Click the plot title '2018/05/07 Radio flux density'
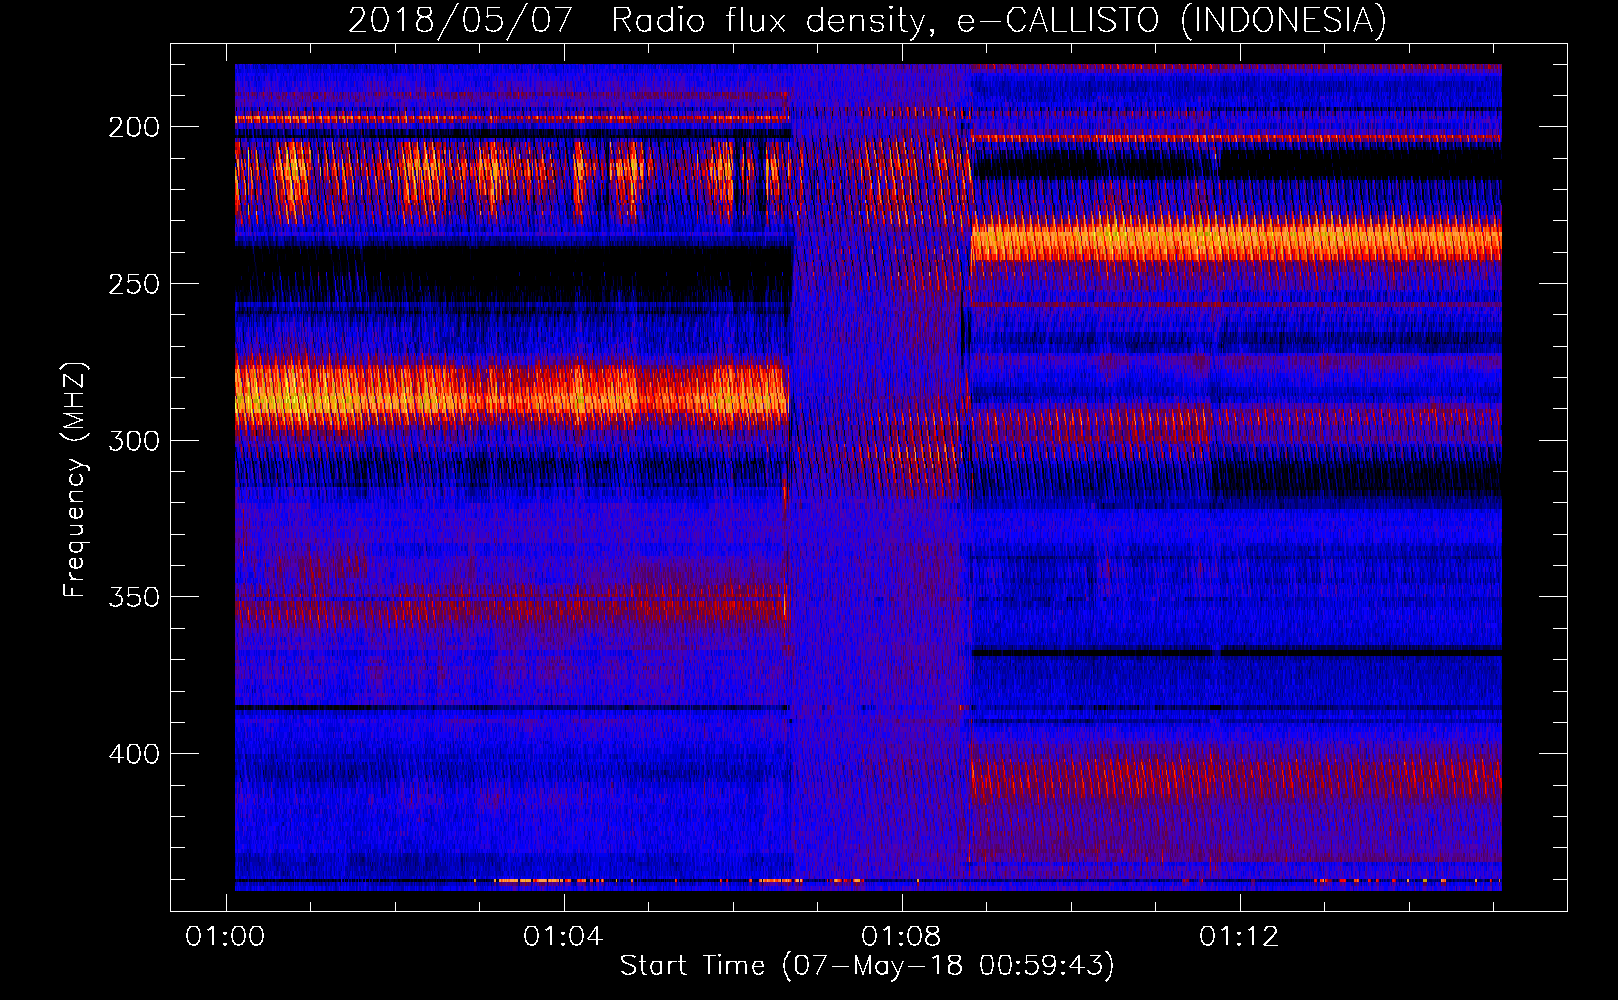 coord(640,20)
